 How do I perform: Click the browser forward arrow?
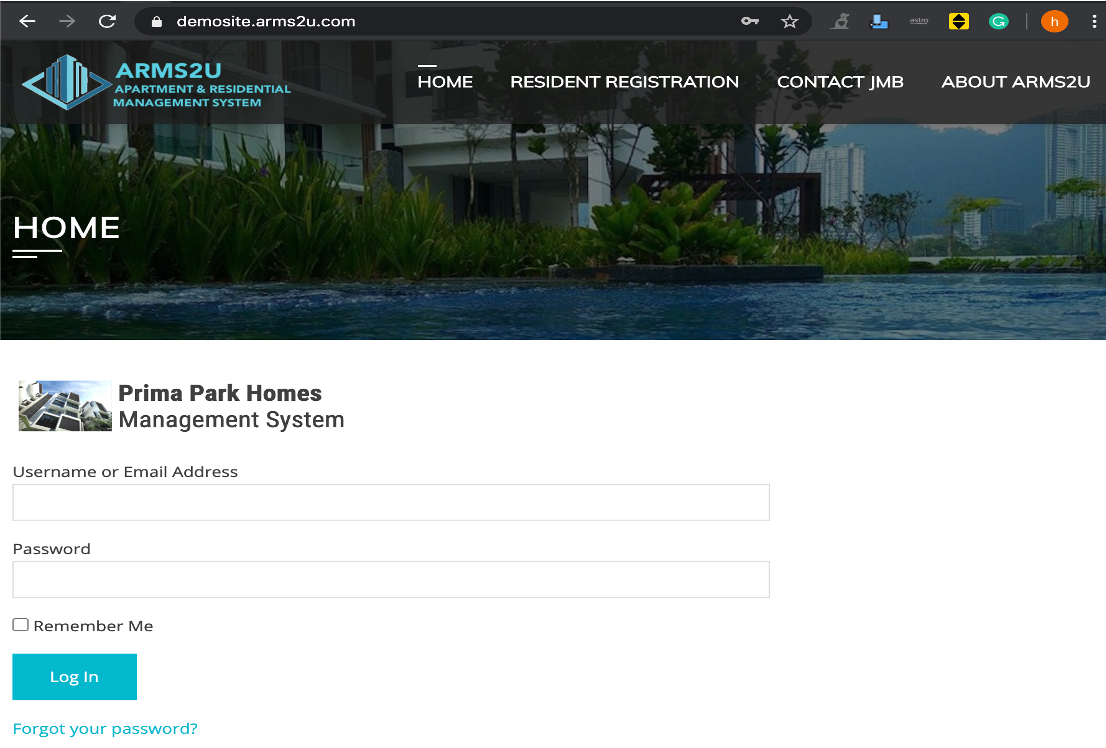coord(67,21)
